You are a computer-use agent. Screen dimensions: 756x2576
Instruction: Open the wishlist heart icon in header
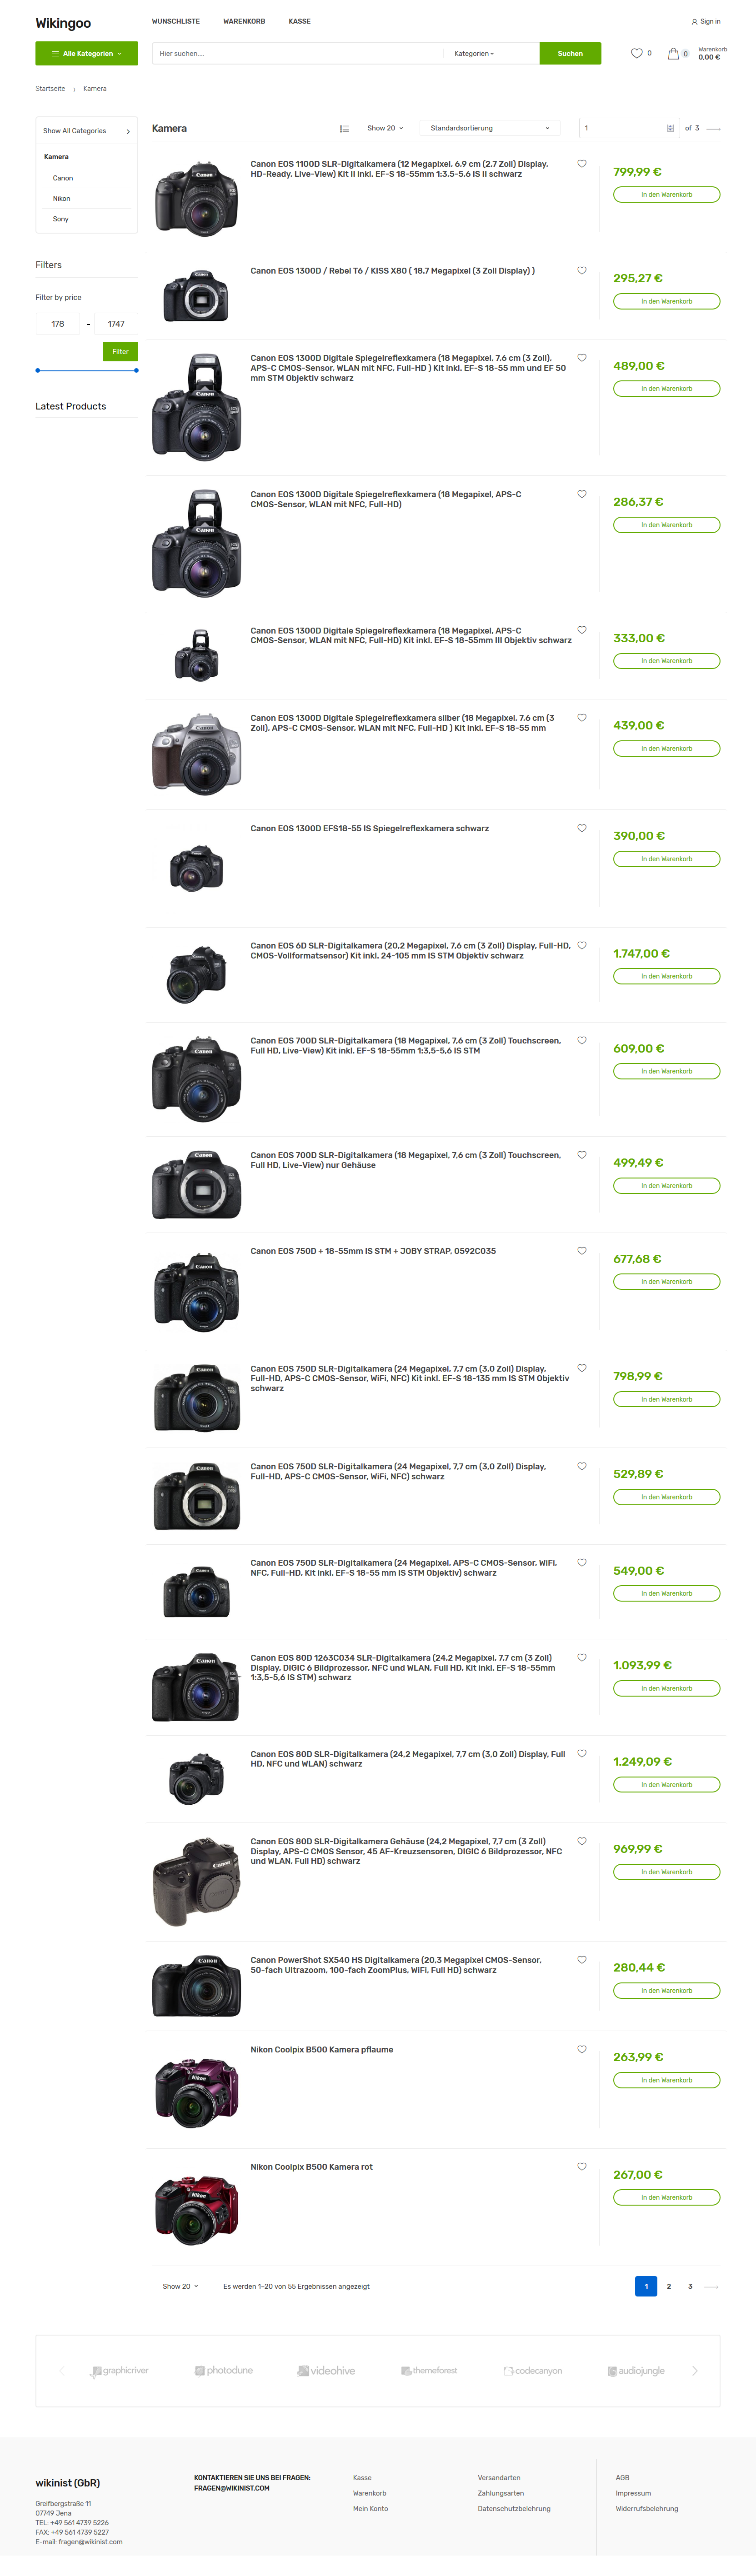click(x=636, y=53)
